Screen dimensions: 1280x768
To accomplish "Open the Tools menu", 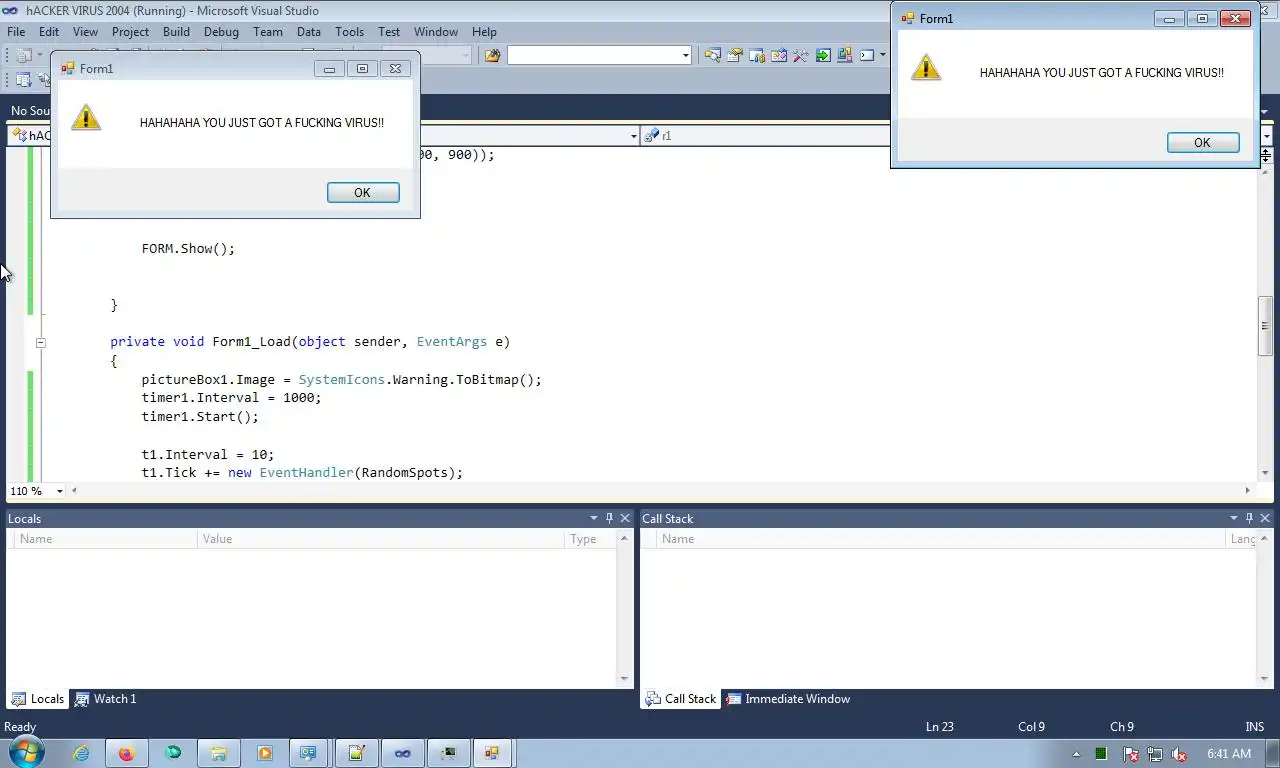I will point(349,32).
